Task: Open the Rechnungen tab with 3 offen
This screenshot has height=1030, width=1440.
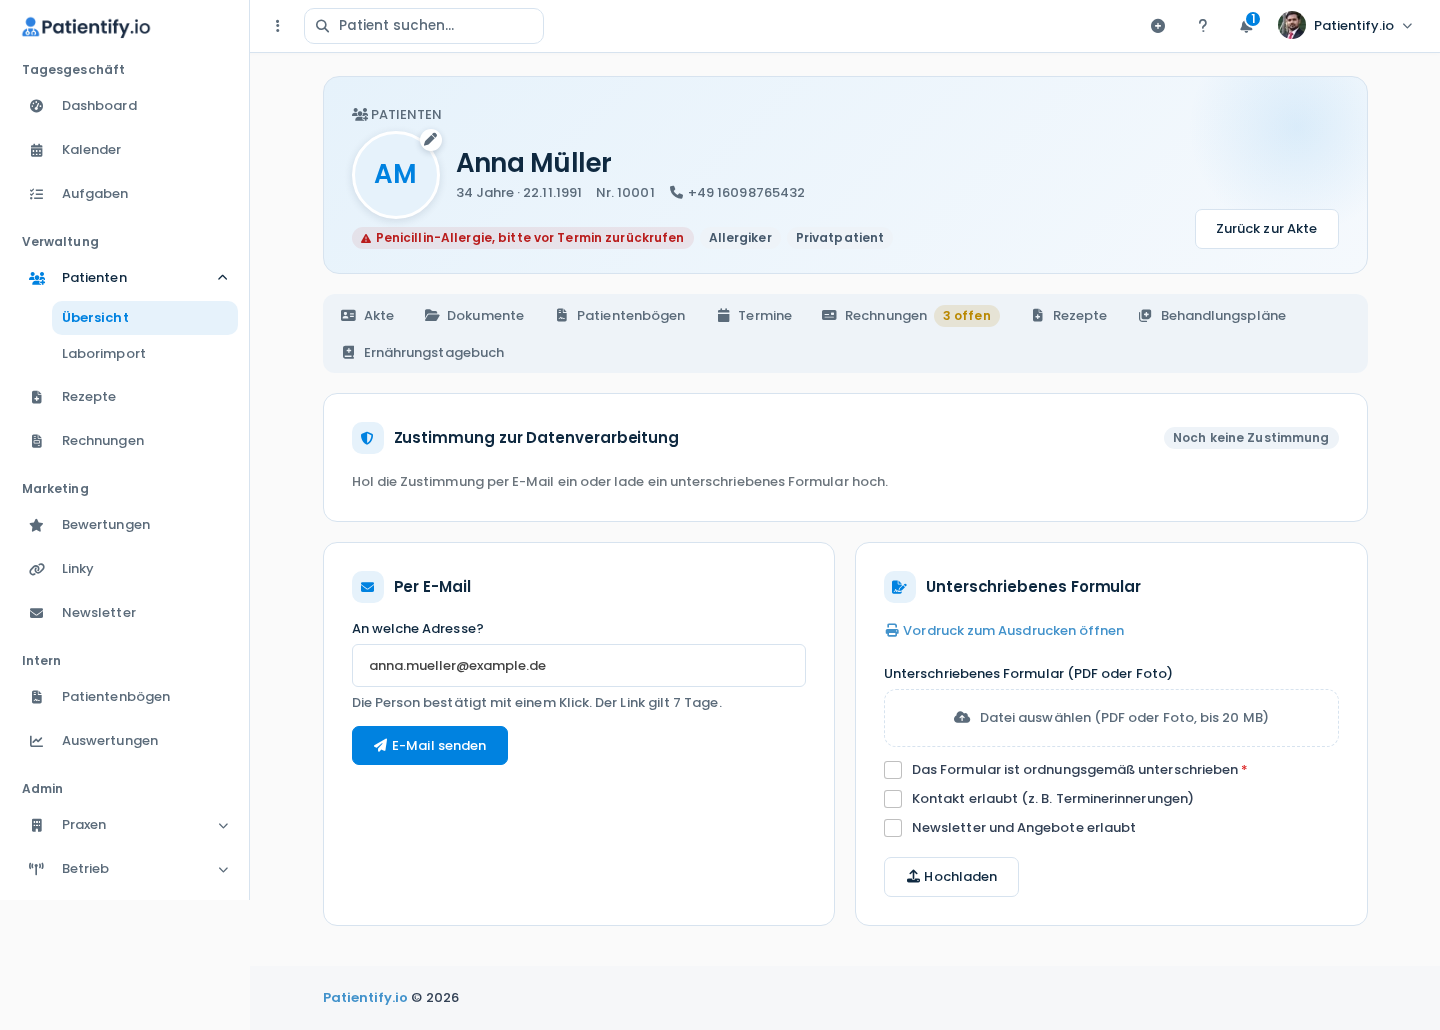Action: point(910,316)
